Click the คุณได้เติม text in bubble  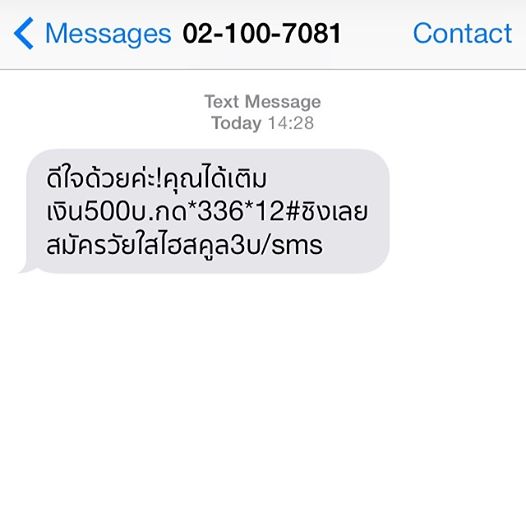(x=215, y=178)
